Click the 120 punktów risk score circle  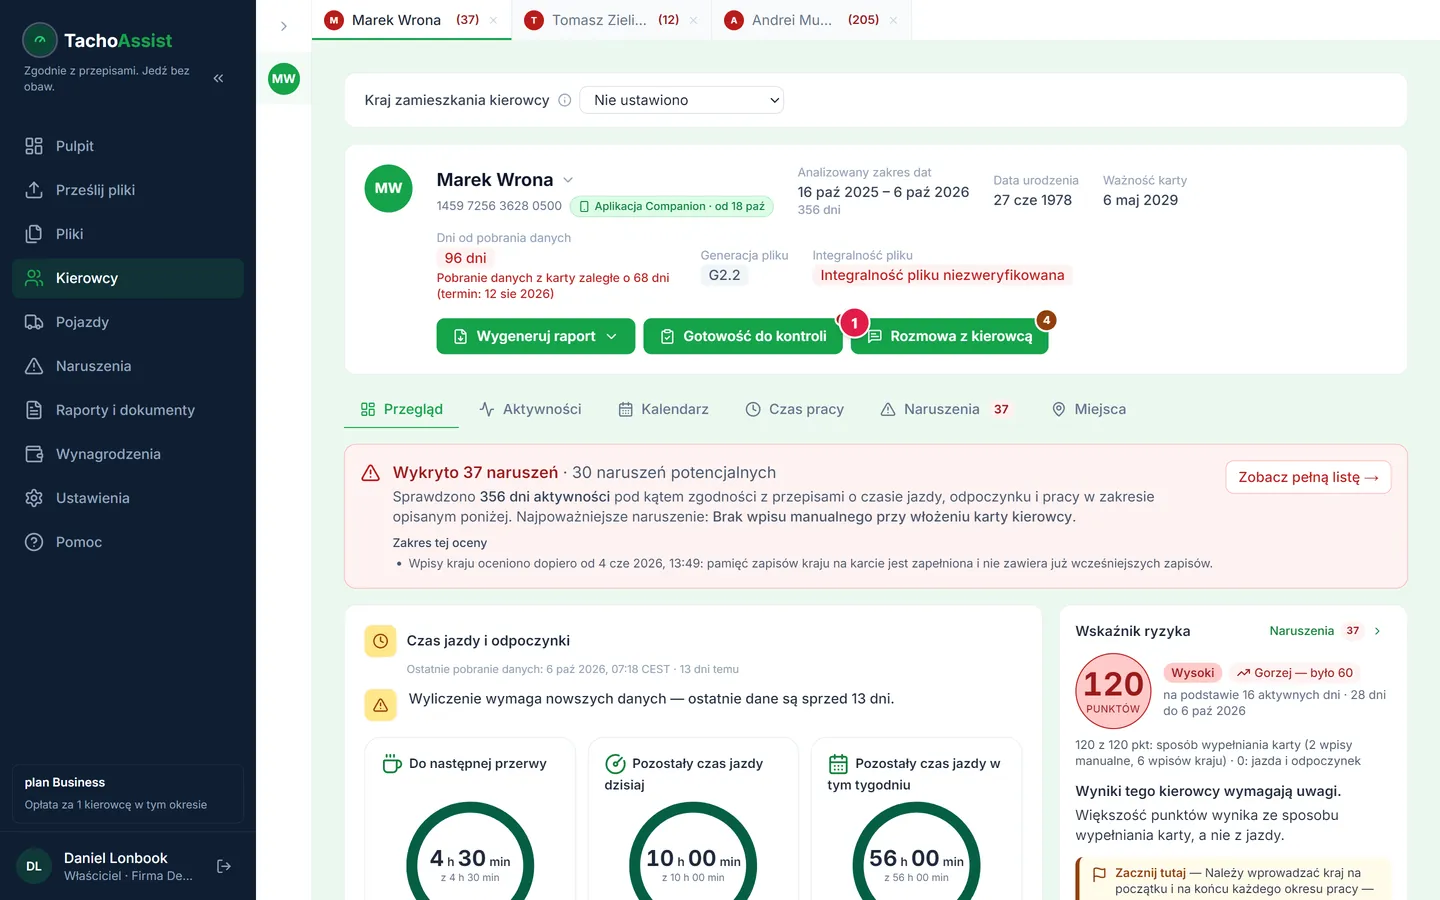tap(1113, 690)
